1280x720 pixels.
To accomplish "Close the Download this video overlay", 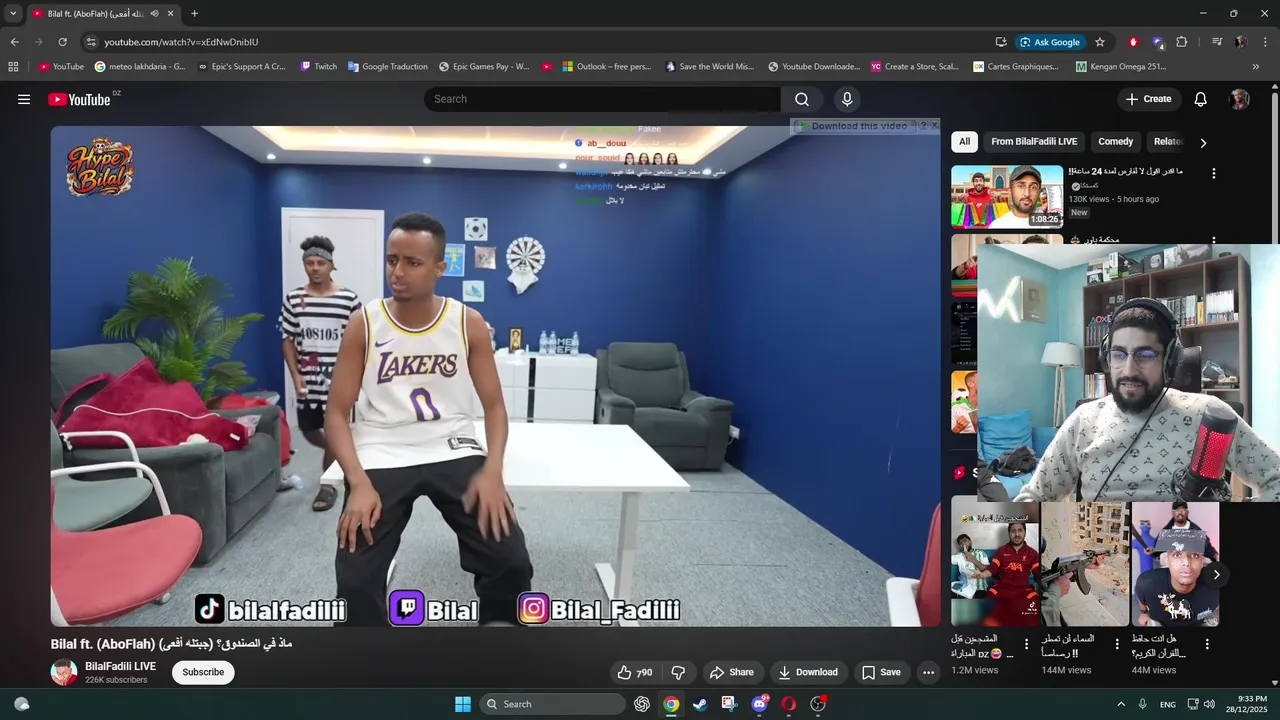I will click(935, 125).
